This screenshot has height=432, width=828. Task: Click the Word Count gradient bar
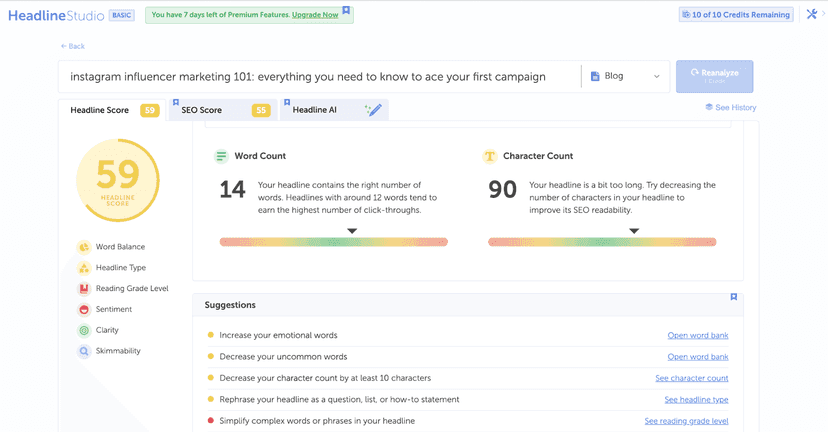[334, 242]
